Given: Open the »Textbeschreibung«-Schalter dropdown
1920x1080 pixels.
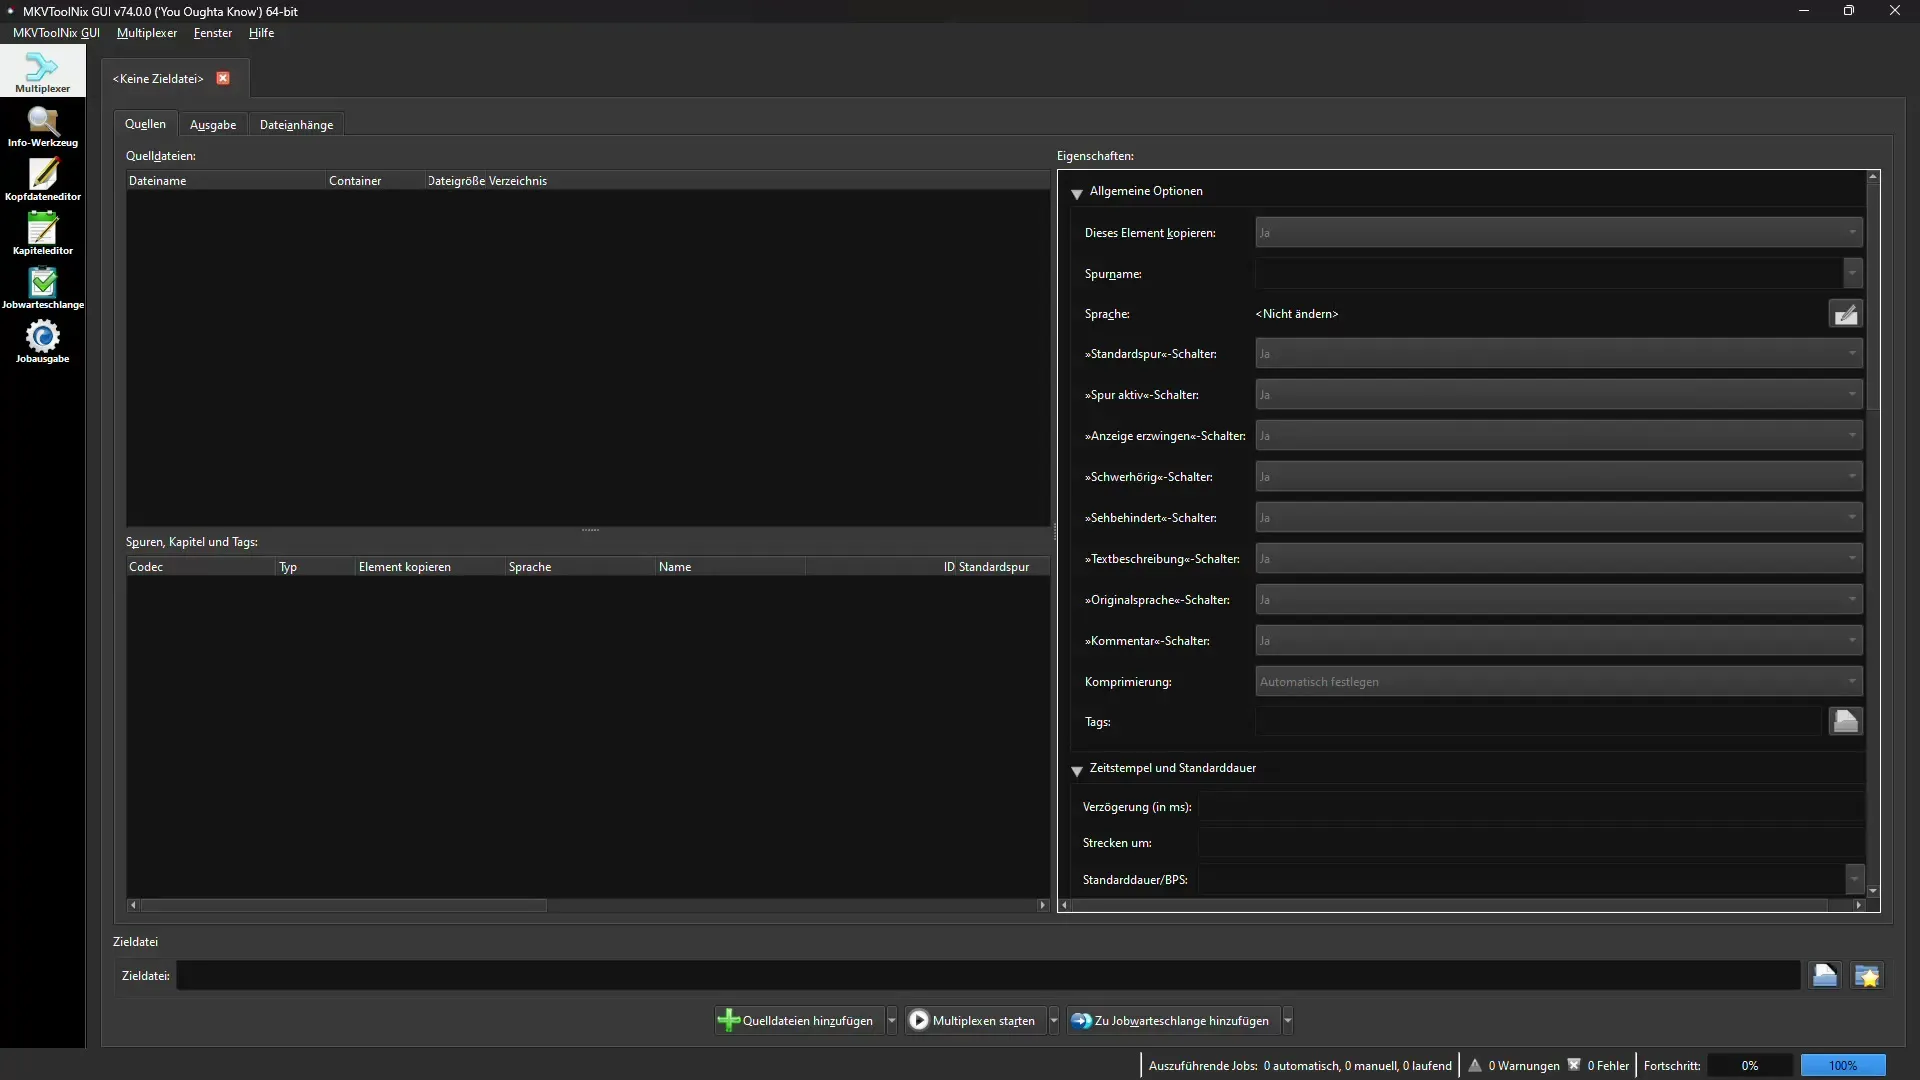Looking at the screenshot, I should pos(1558,559).
